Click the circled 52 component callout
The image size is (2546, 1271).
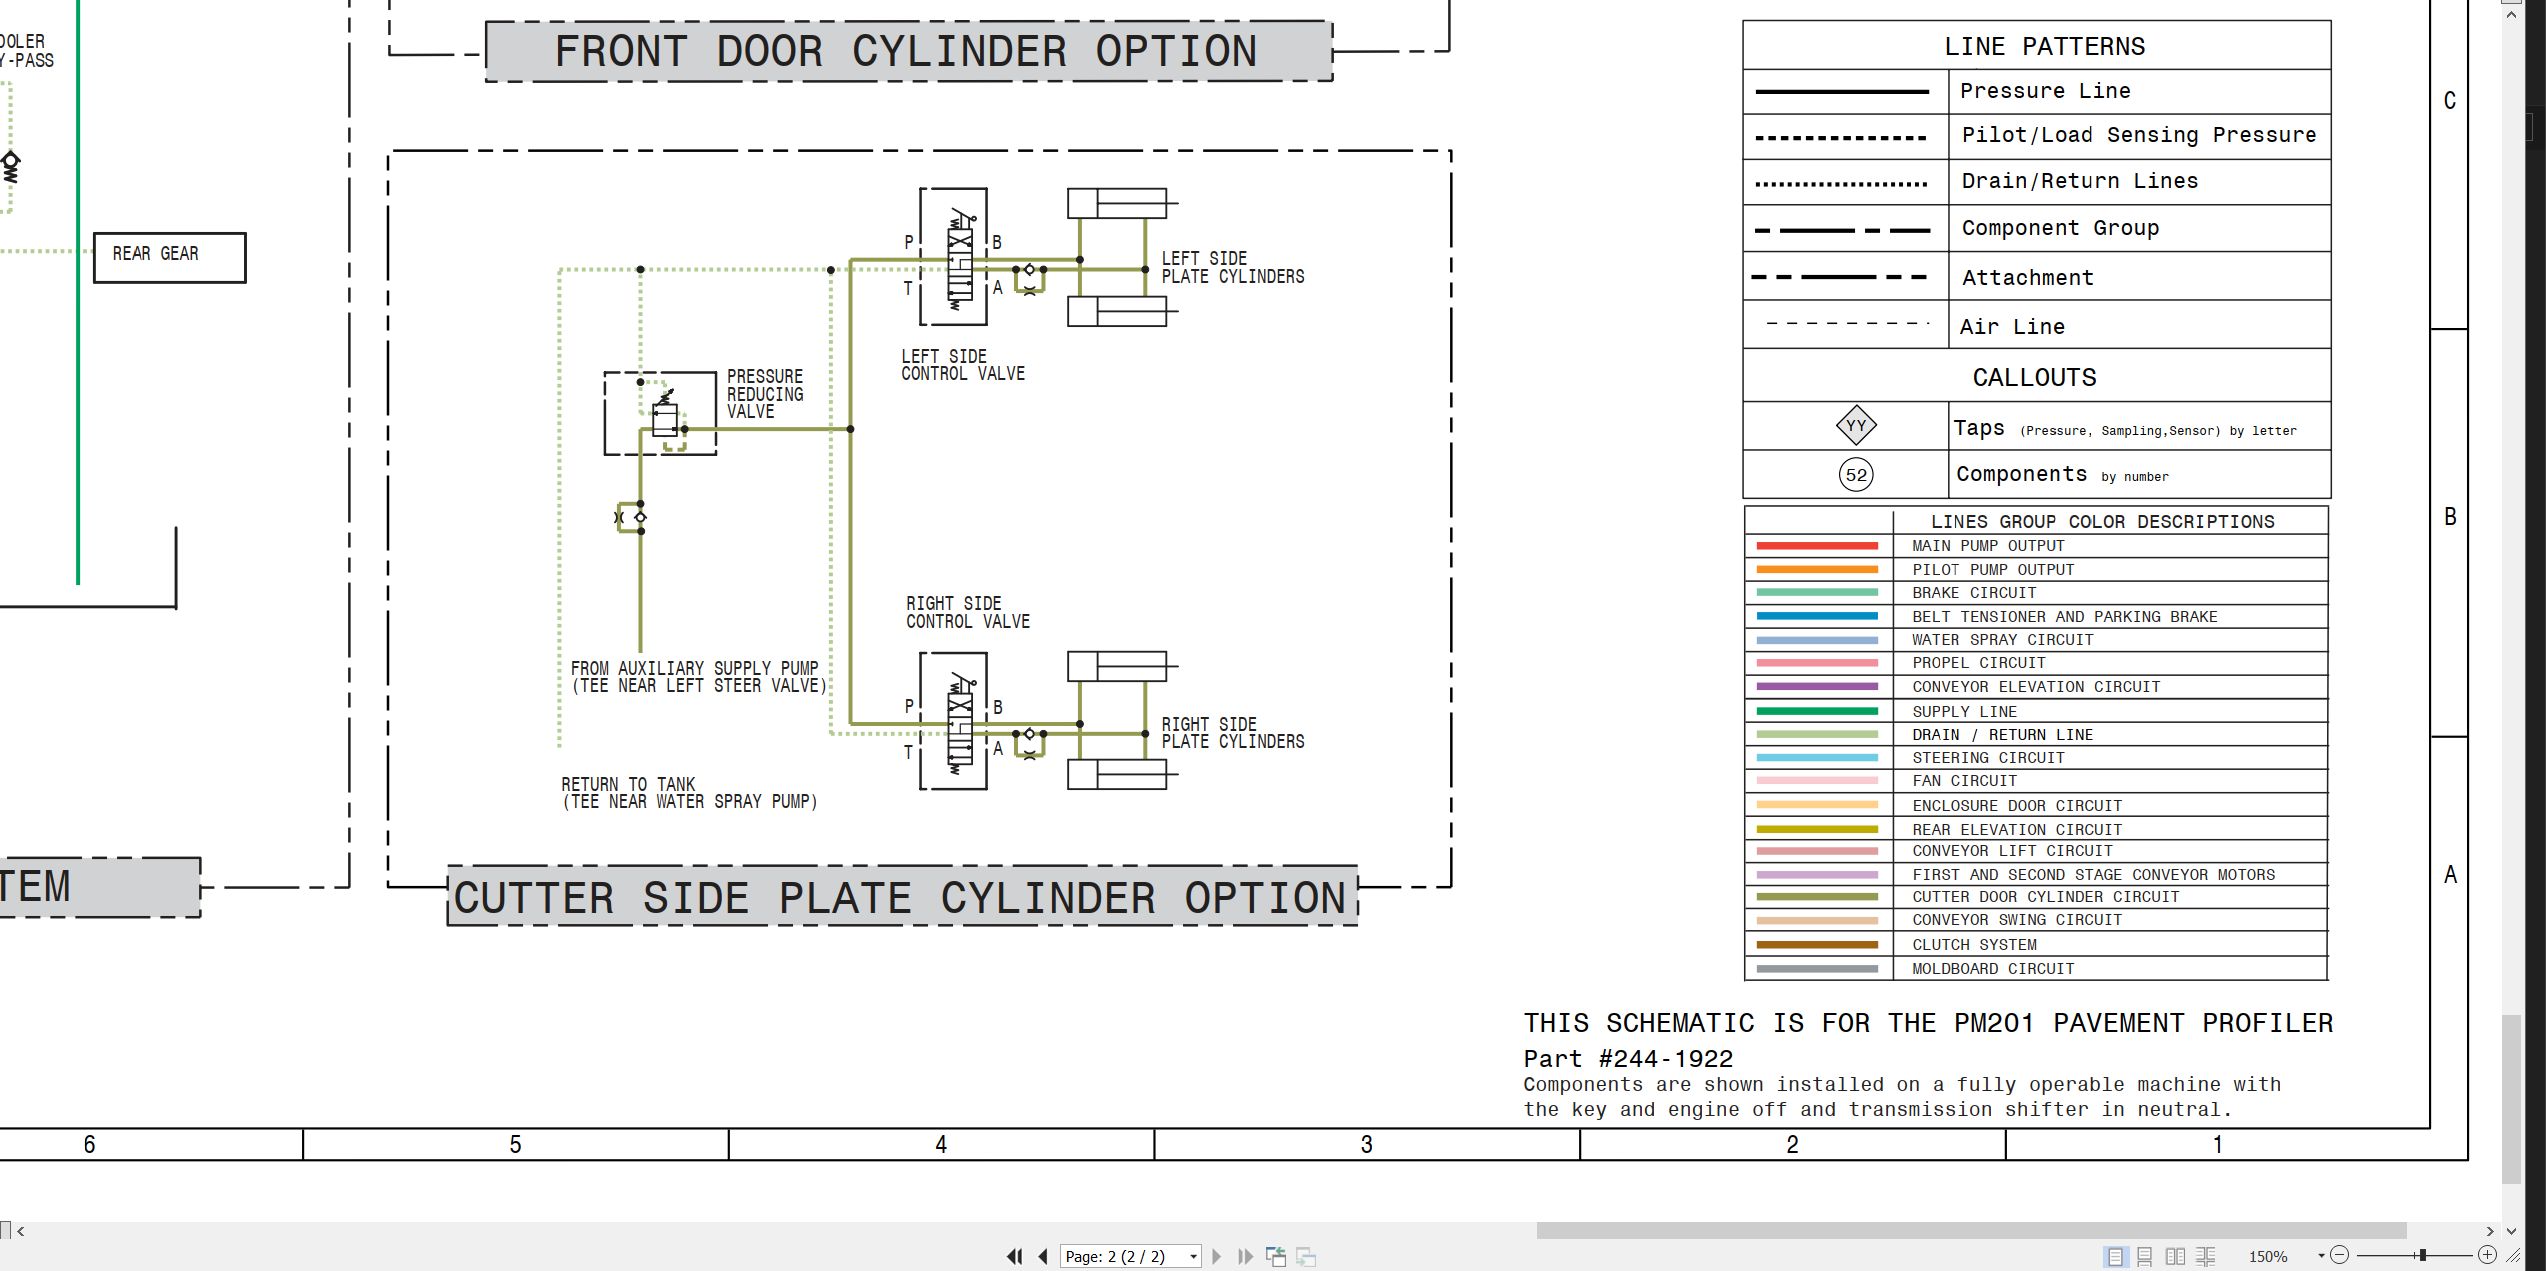click(1856, 475)
